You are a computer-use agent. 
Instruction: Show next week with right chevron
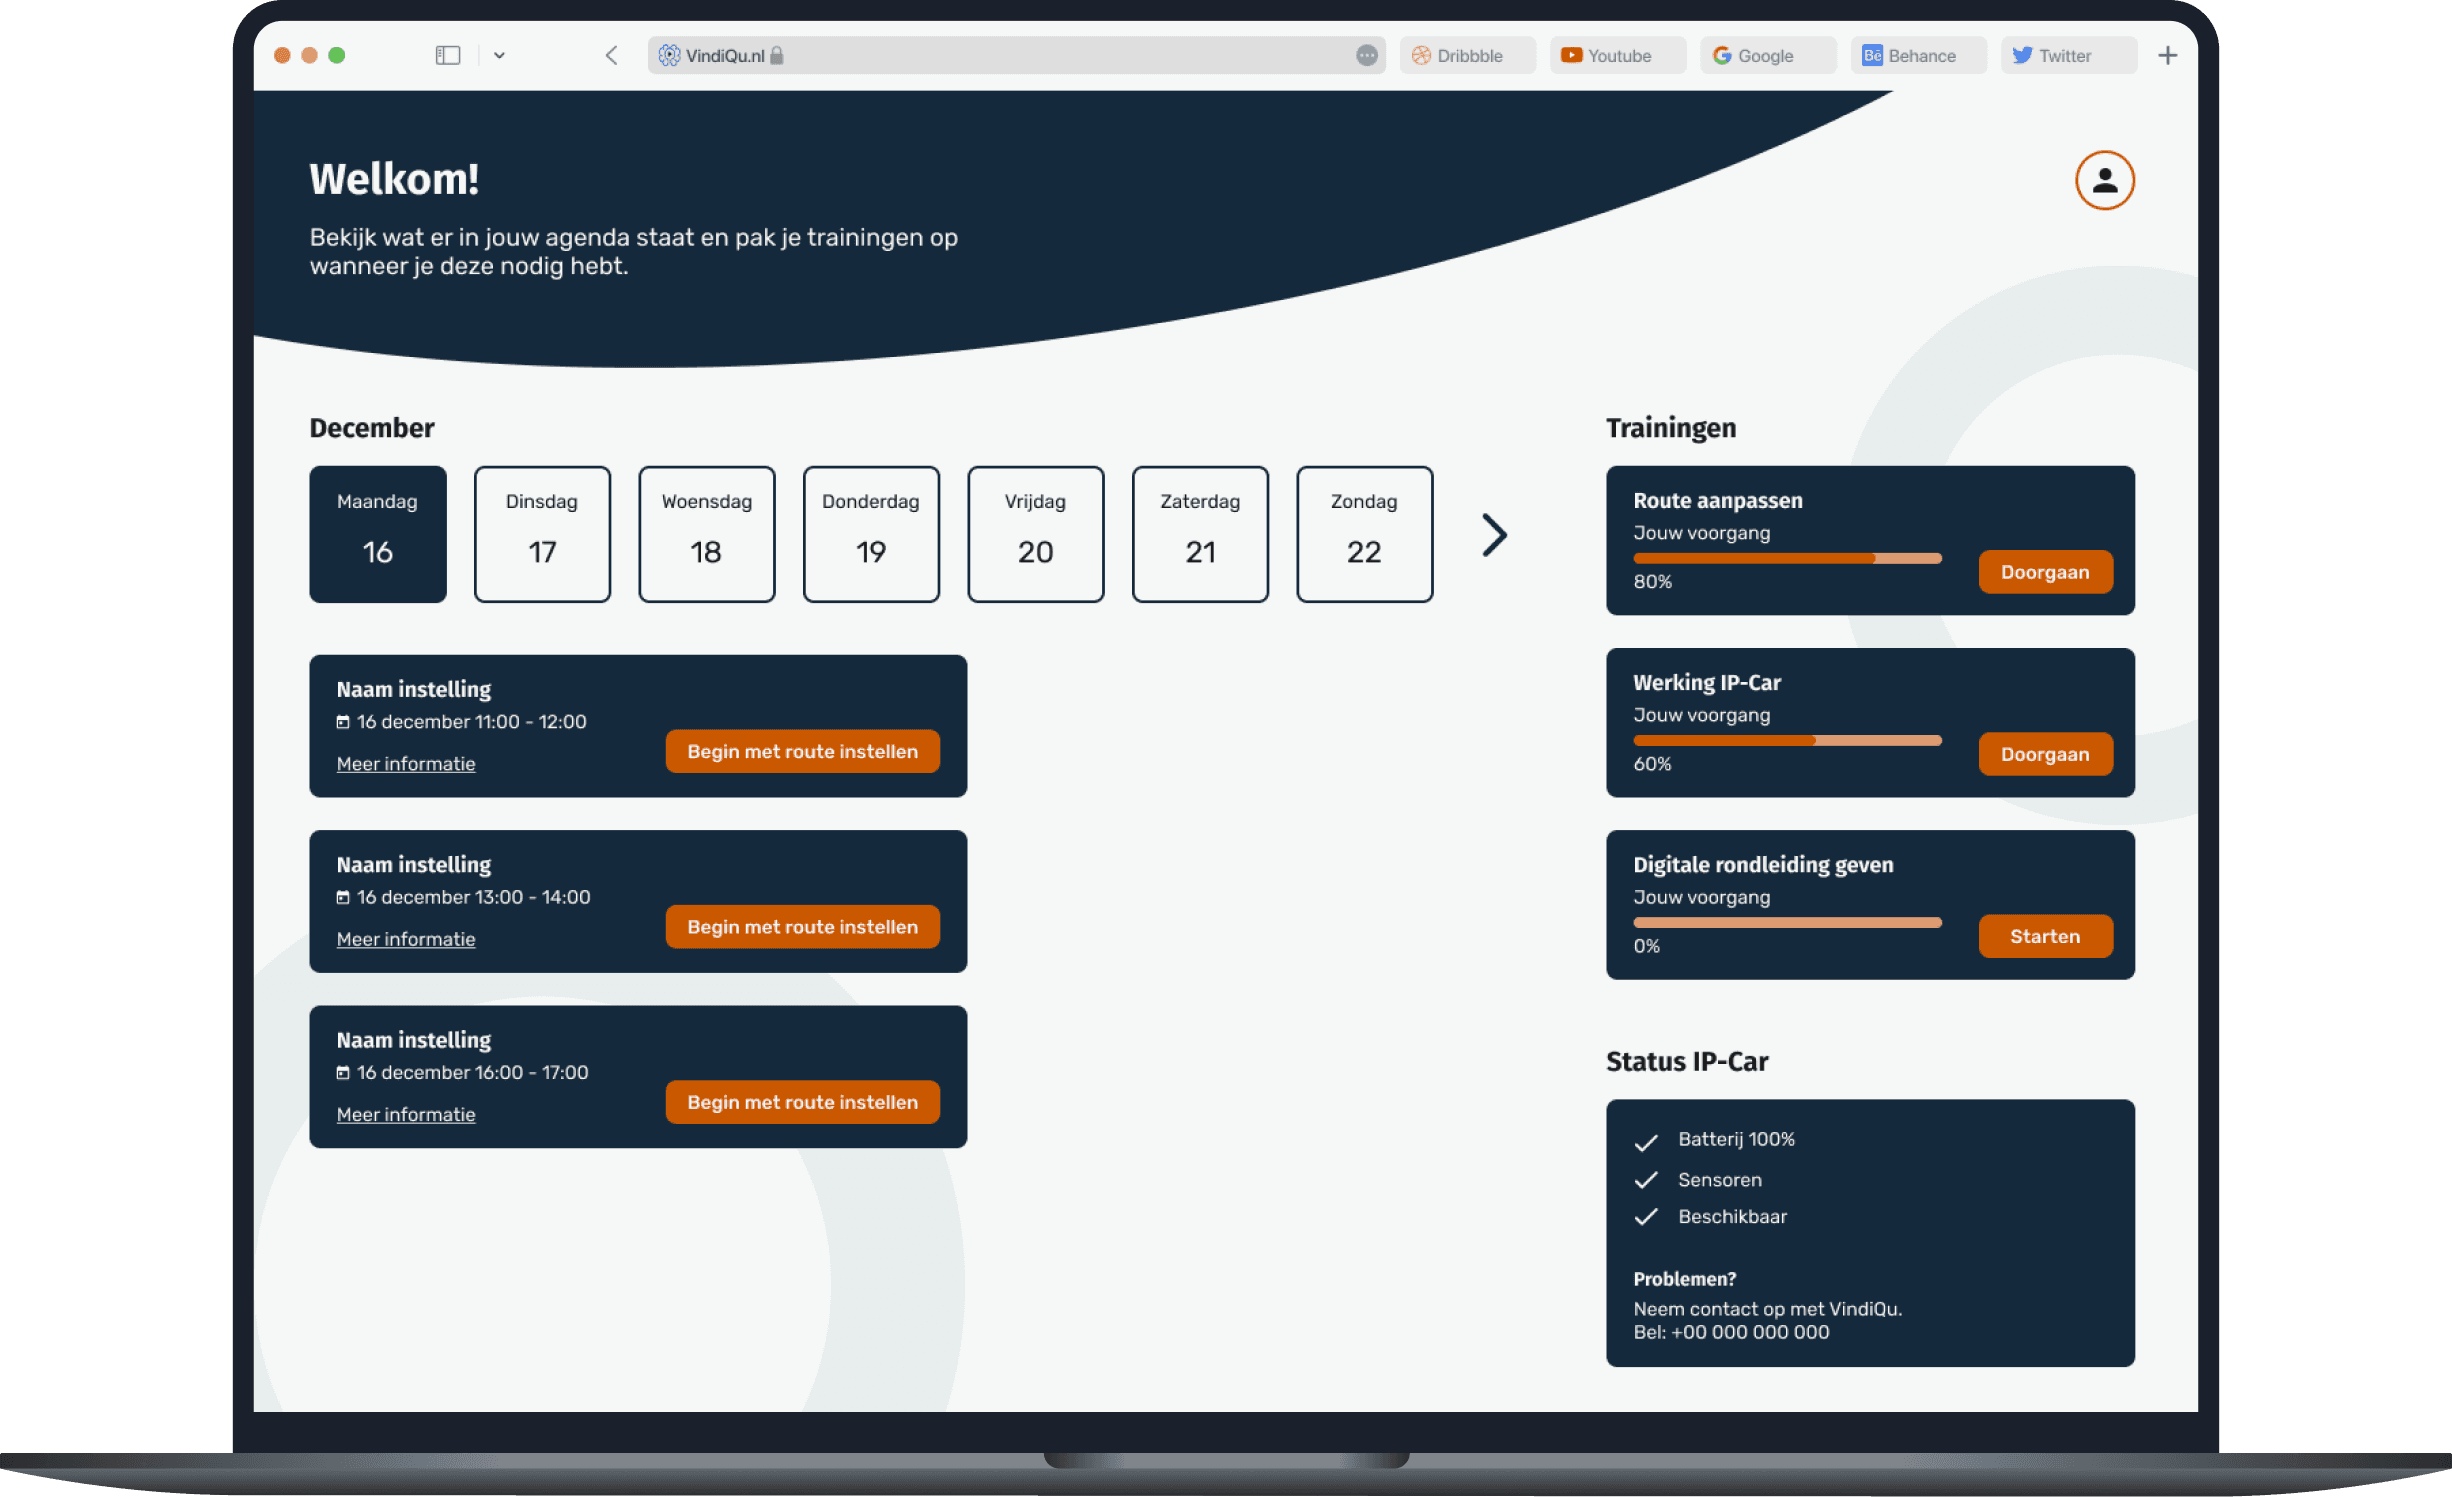(1494, 535)
